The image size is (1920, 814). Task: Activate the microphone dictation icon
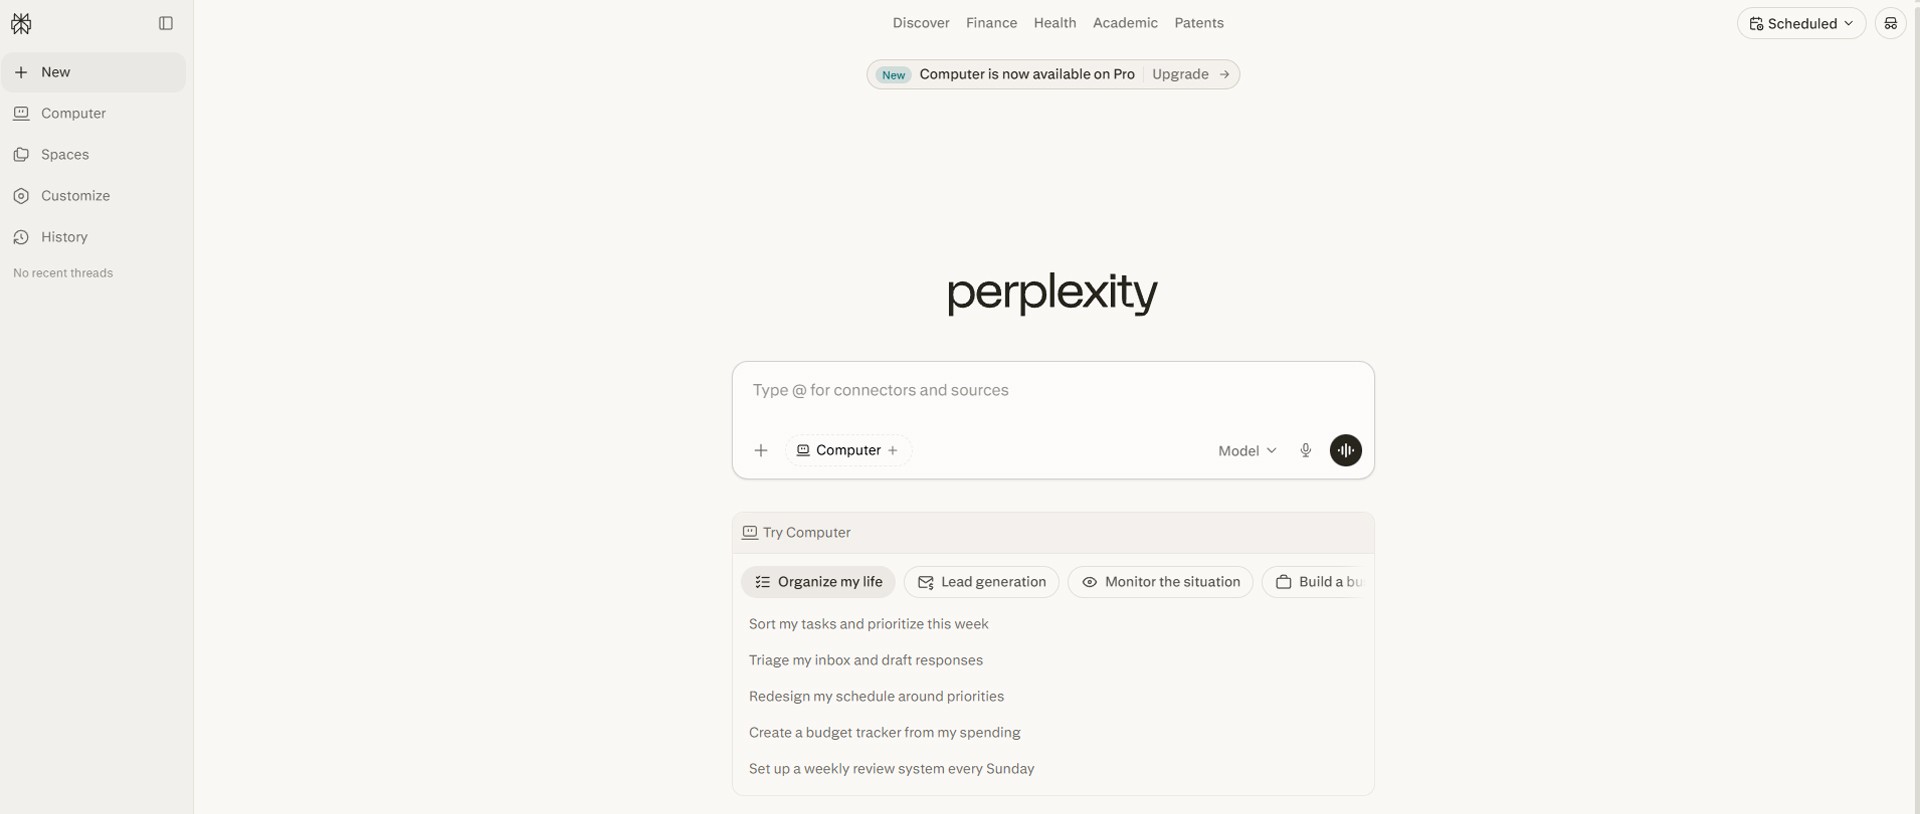tap(1305, 450)
